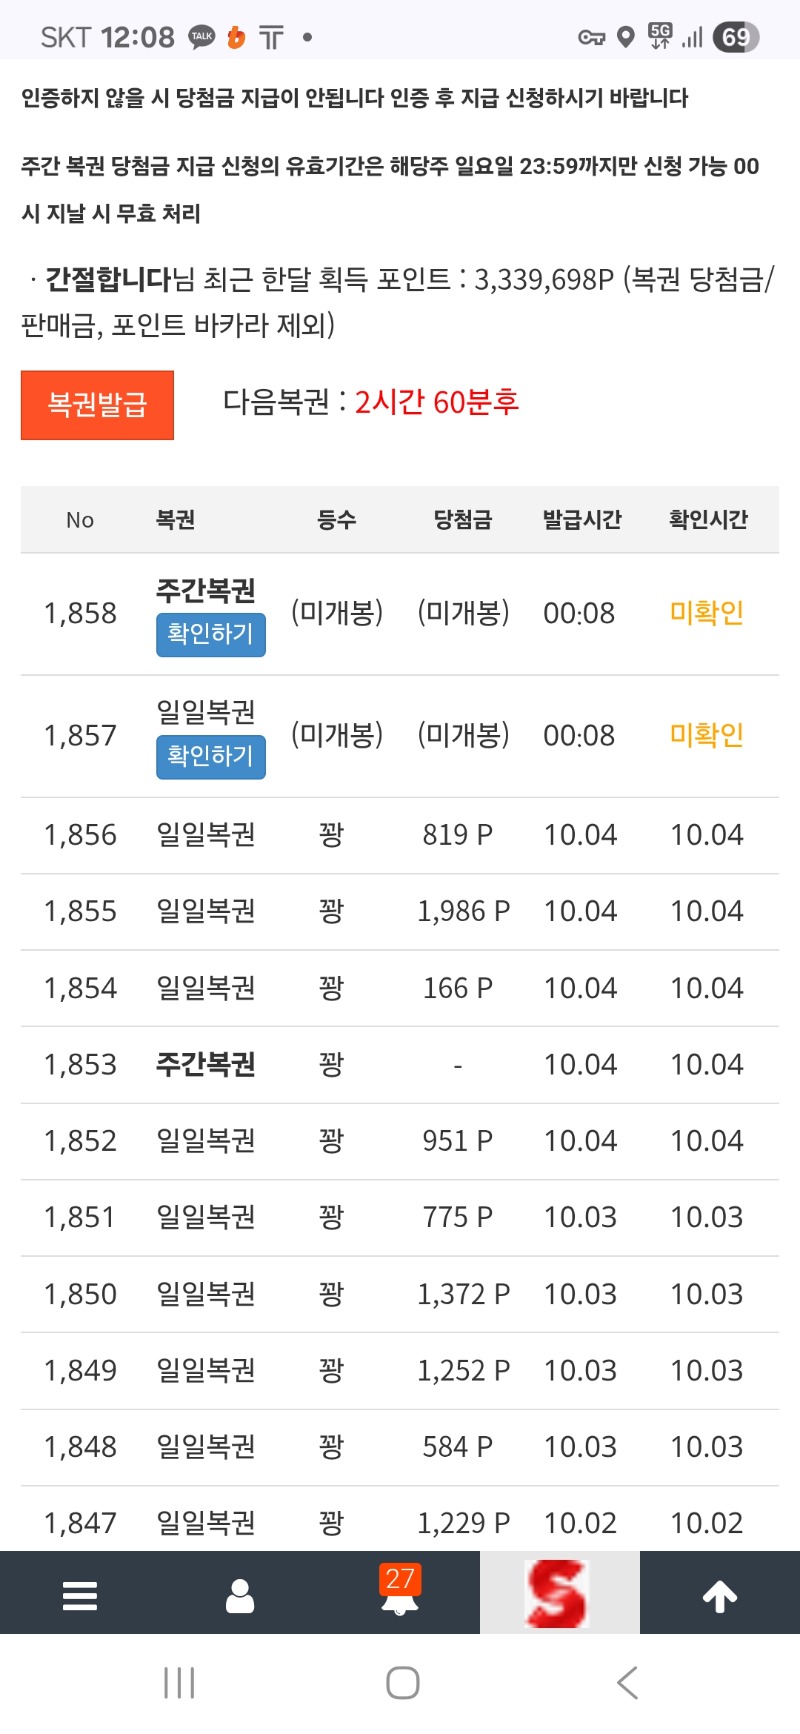Click the 복권발급 button
The image size is (800, 1734).
pyautogui.click(x=97, y=405)
